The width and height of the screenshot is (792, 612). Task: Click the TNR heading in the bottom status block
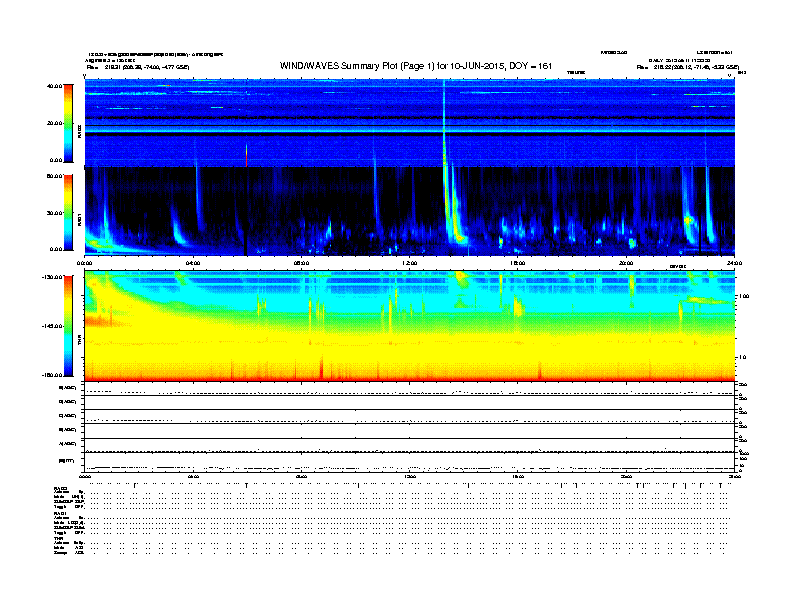(x=58, y=538)
